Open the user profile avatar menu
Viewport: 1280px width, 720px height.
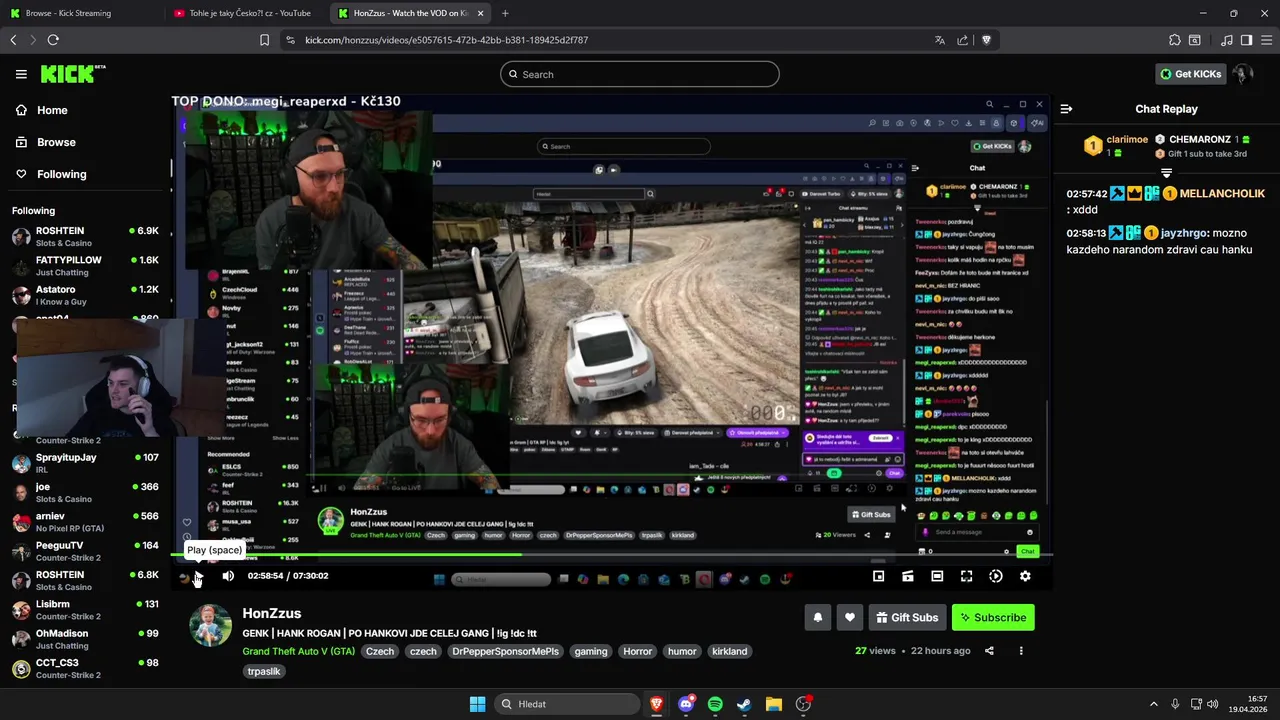[x=1243, y=74]
